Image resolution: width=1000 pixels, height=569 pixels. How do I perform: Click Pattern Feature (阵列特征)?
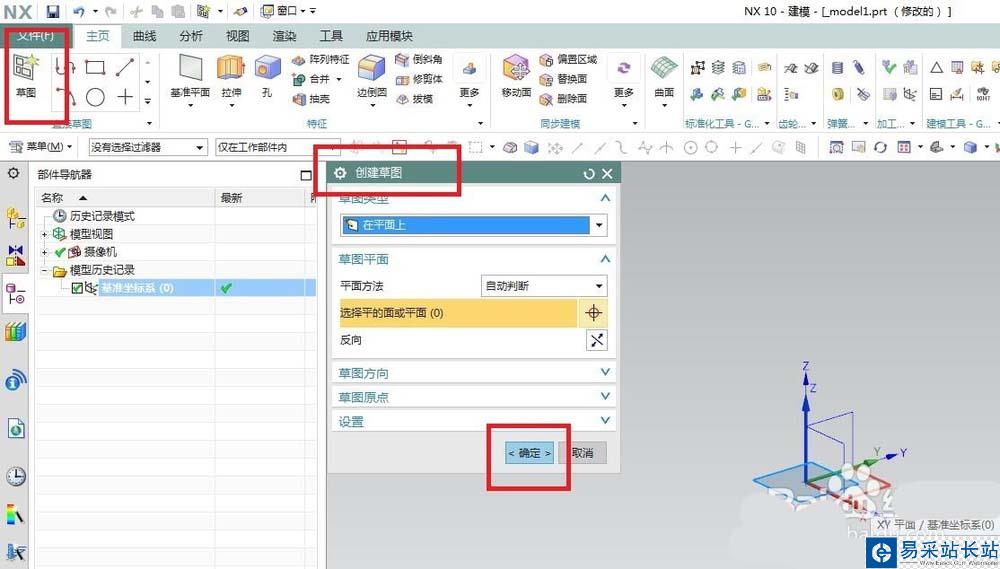[321, 59]
